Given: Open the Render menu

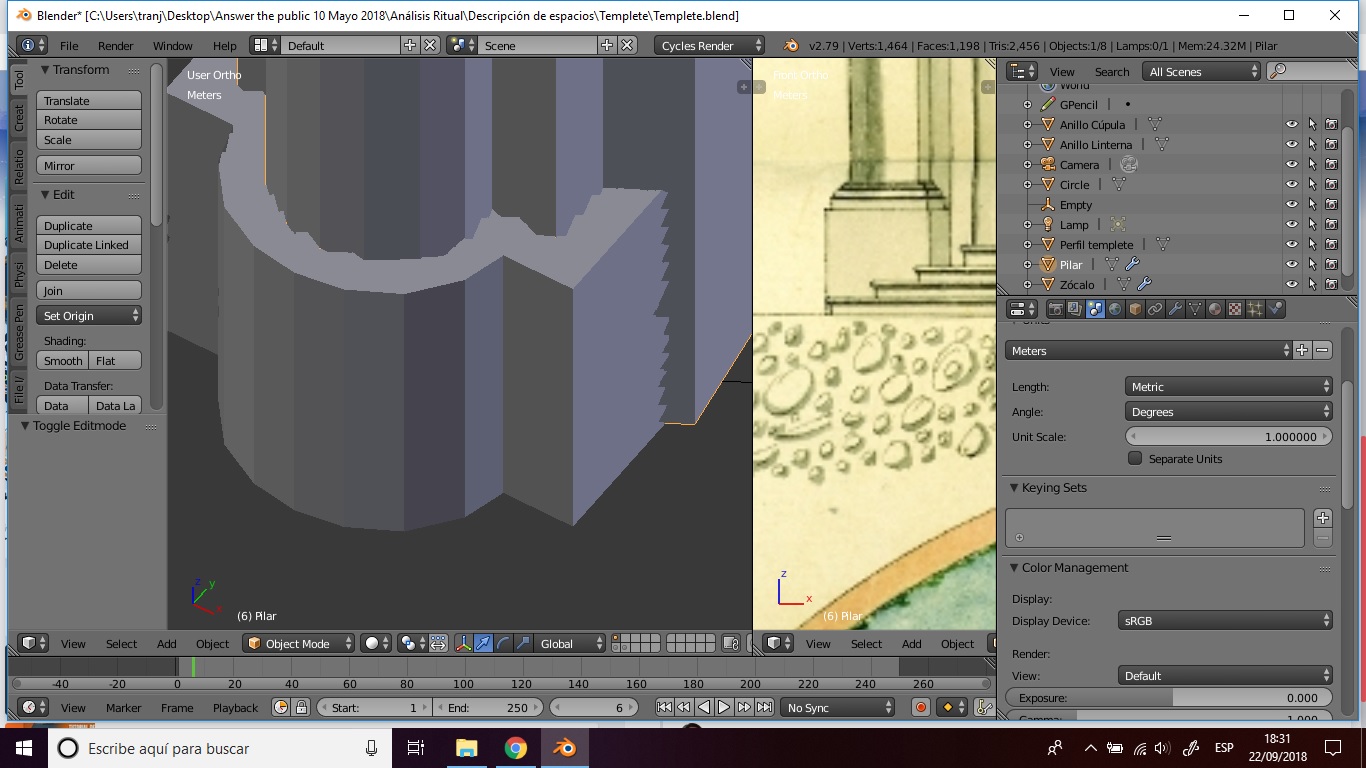Looking at the screenshot, I should pyautogui.click(x=116, y=45).
